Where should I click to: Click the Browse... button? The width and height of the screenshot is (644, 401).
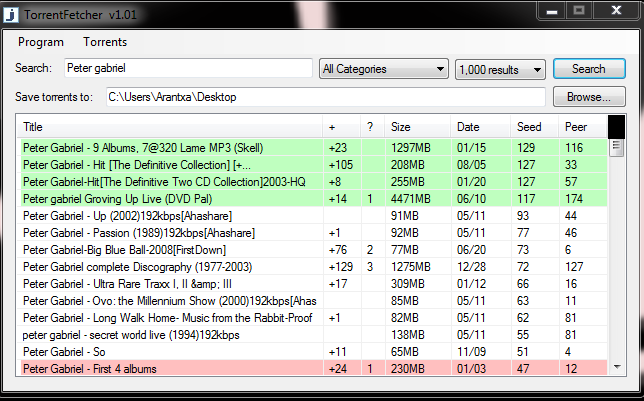(588, 97)
